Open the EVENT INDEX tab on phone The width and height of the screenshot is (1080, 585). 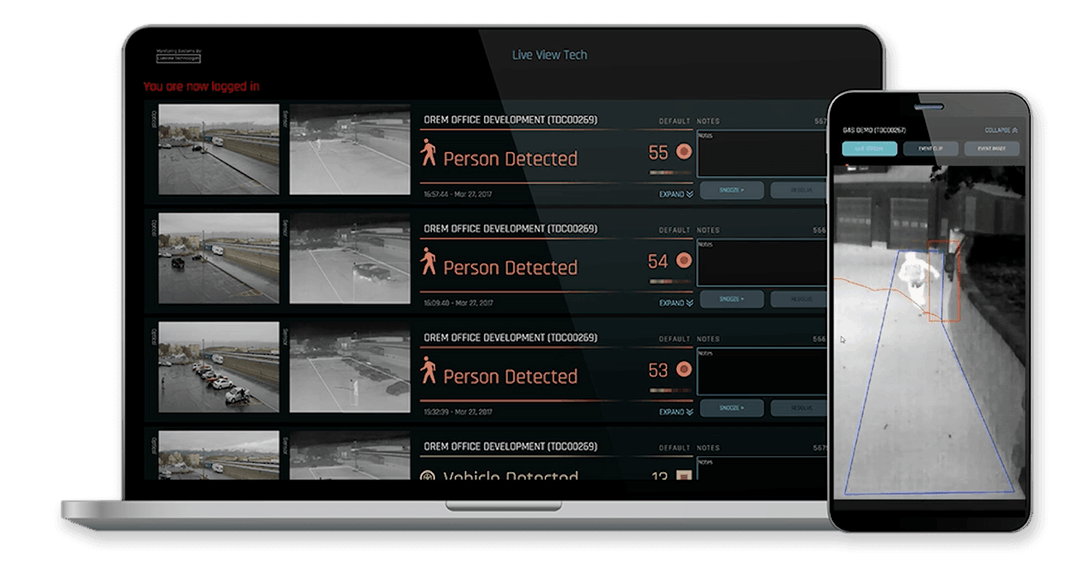pyautogui.click(x=993, y=148)
